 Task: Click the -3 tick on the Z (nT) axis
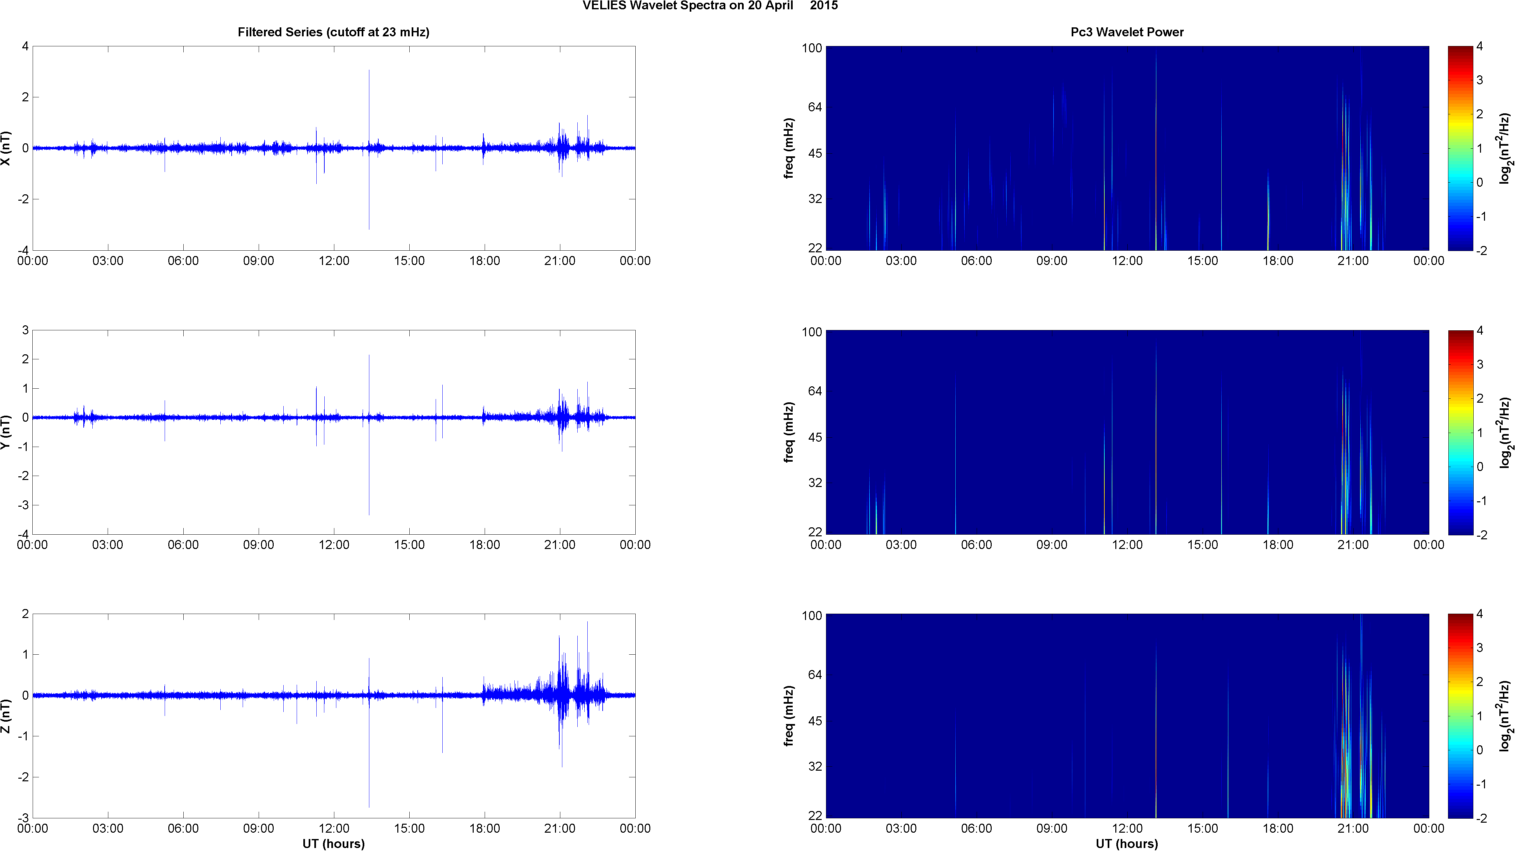23,817
